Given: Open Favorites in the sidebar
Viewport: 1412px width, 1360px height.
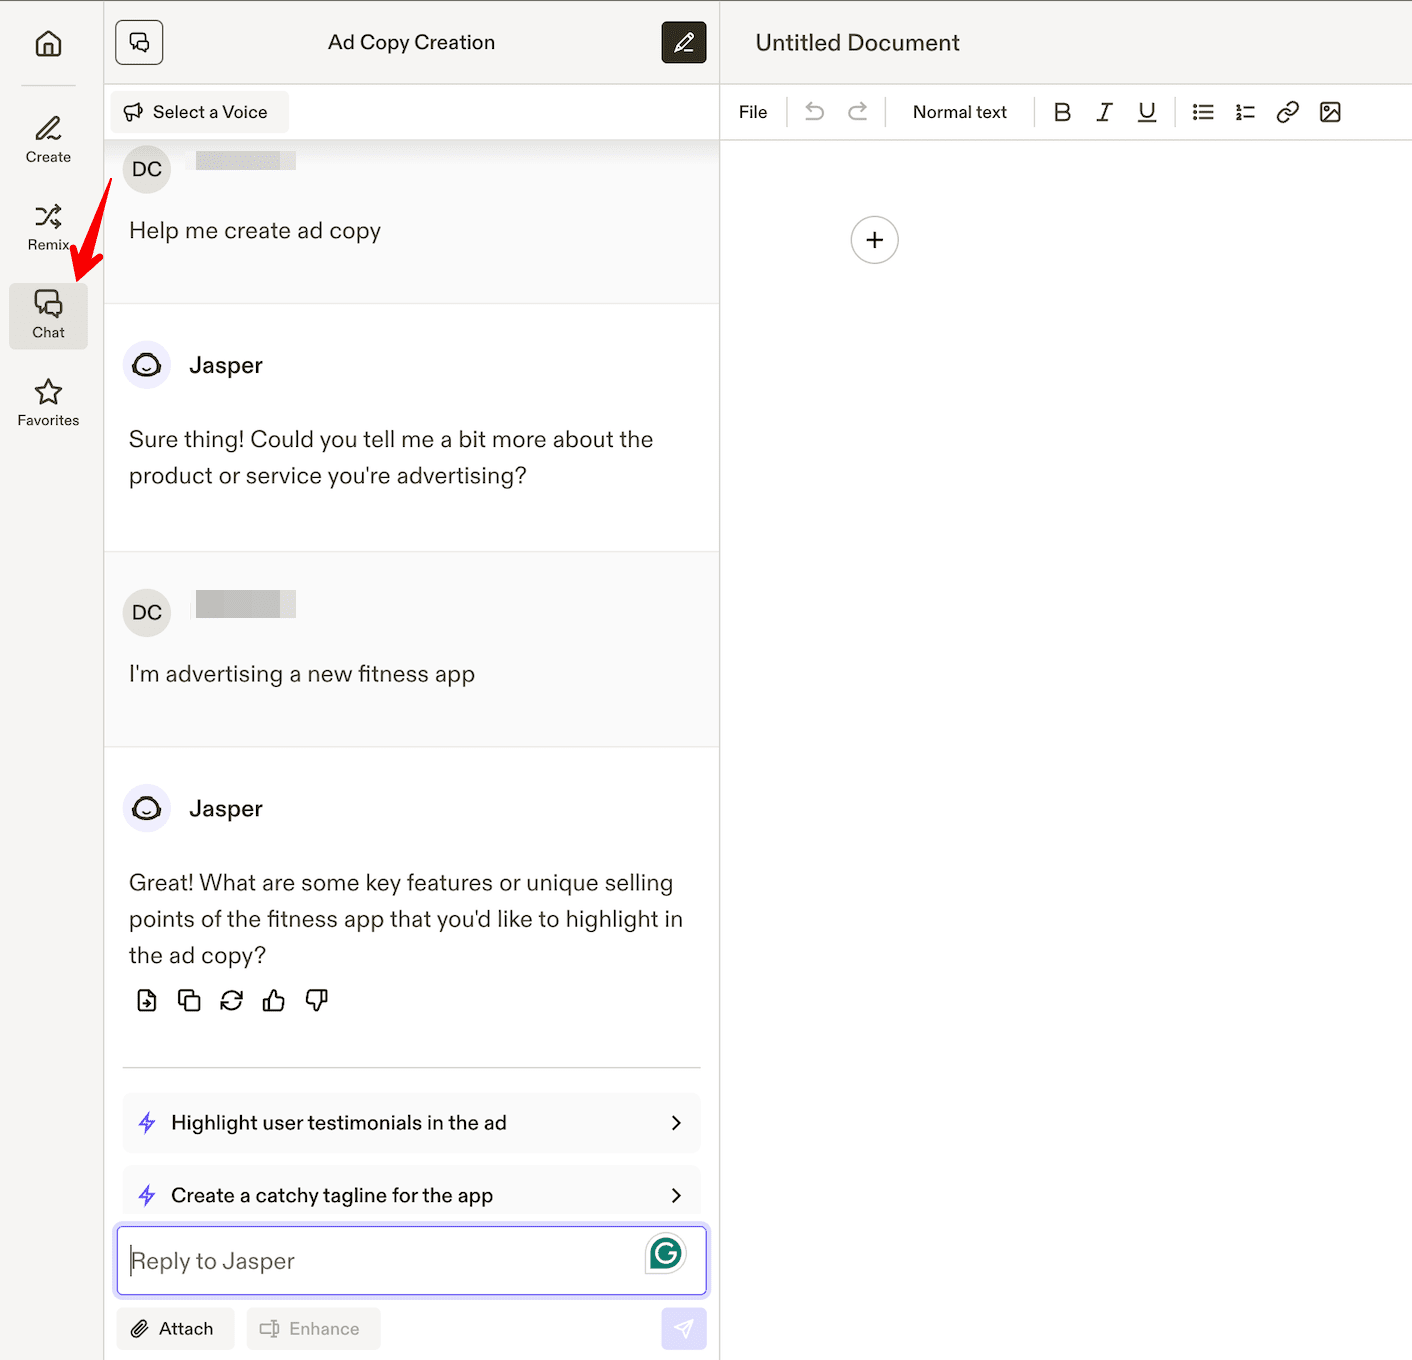Looking at the screenshot, I should pos(48,404).
